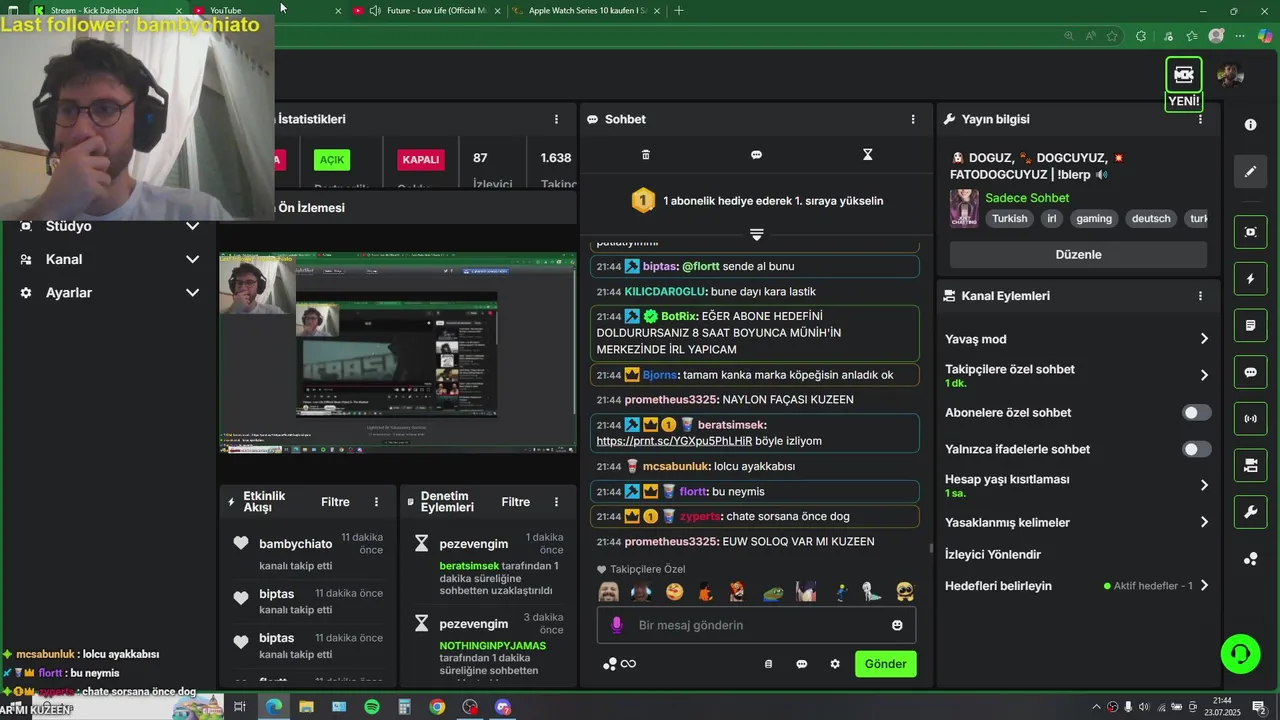Viewport: 1280px width, 720px height.
Task: Collapse the pinned leaderboard banner handle
Action: coord(756,234)
